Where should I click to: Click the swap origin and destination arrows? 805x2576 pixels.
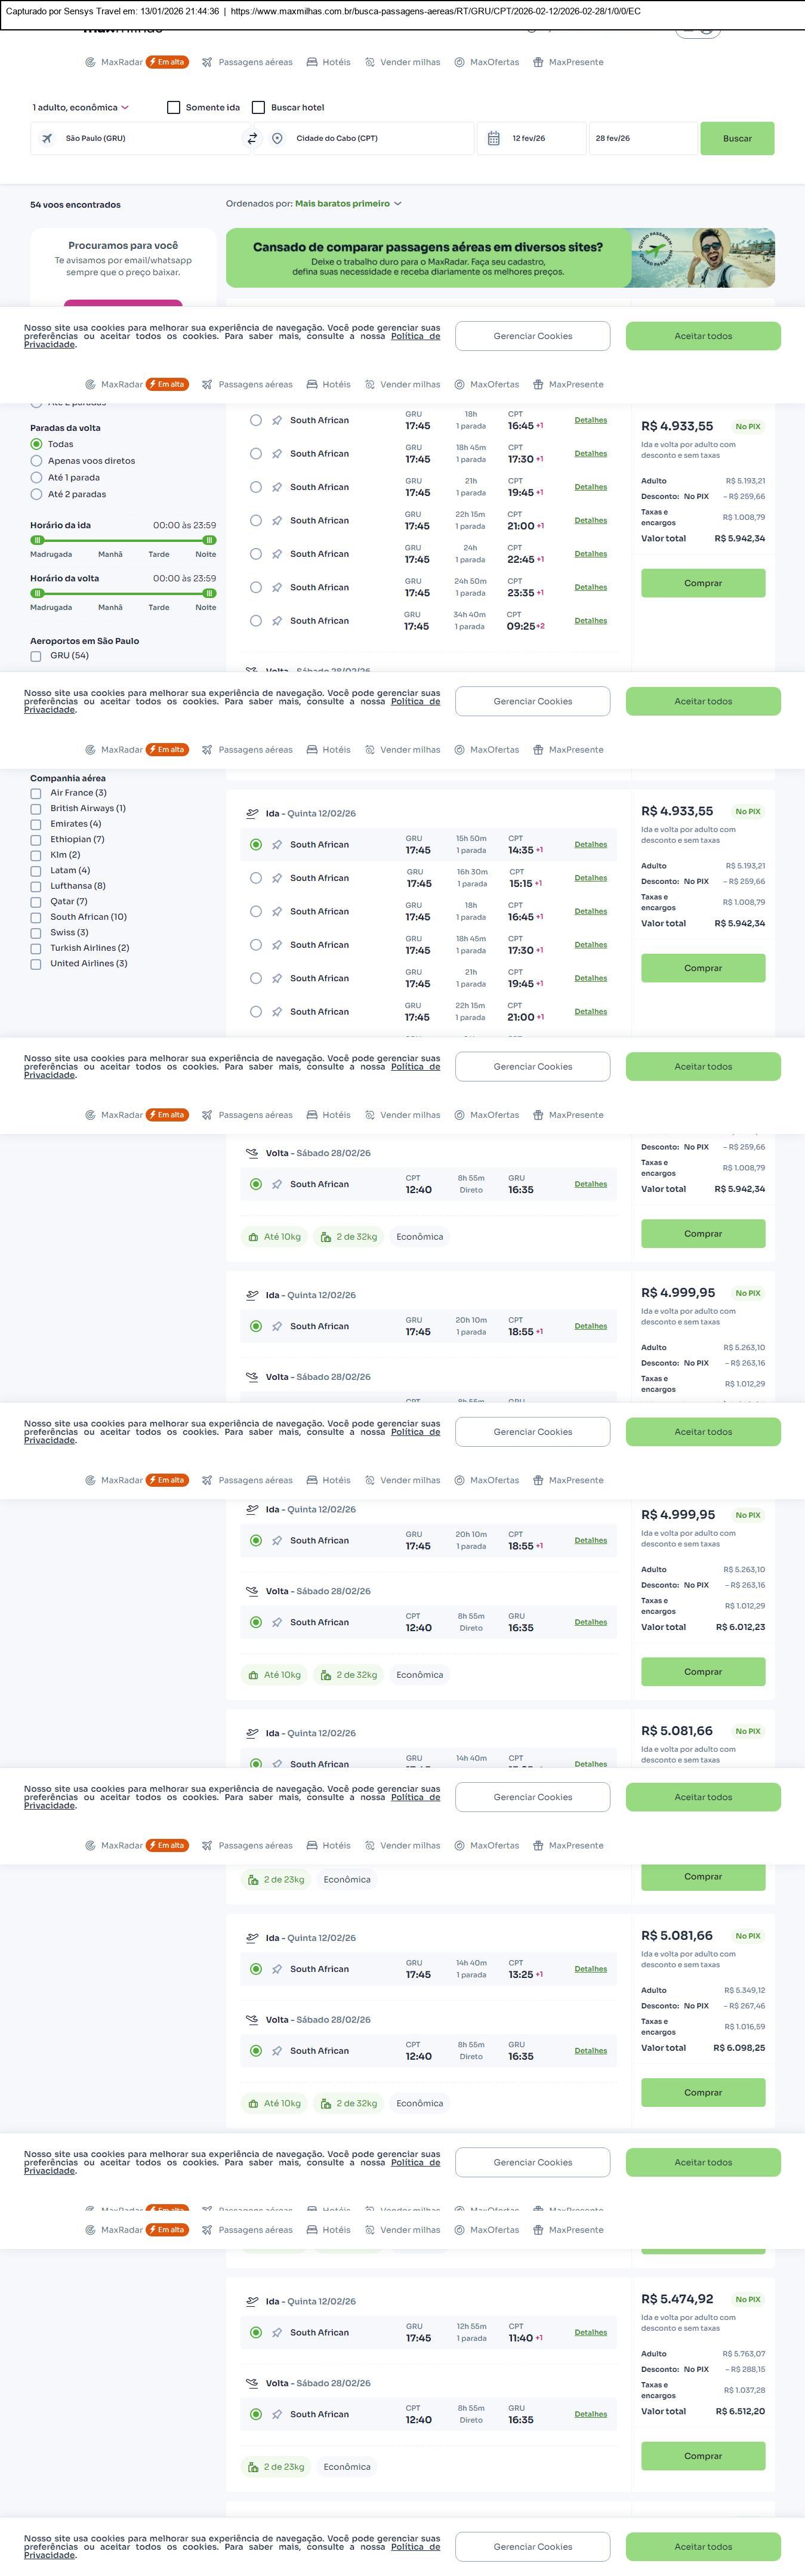tap(252, 139)
